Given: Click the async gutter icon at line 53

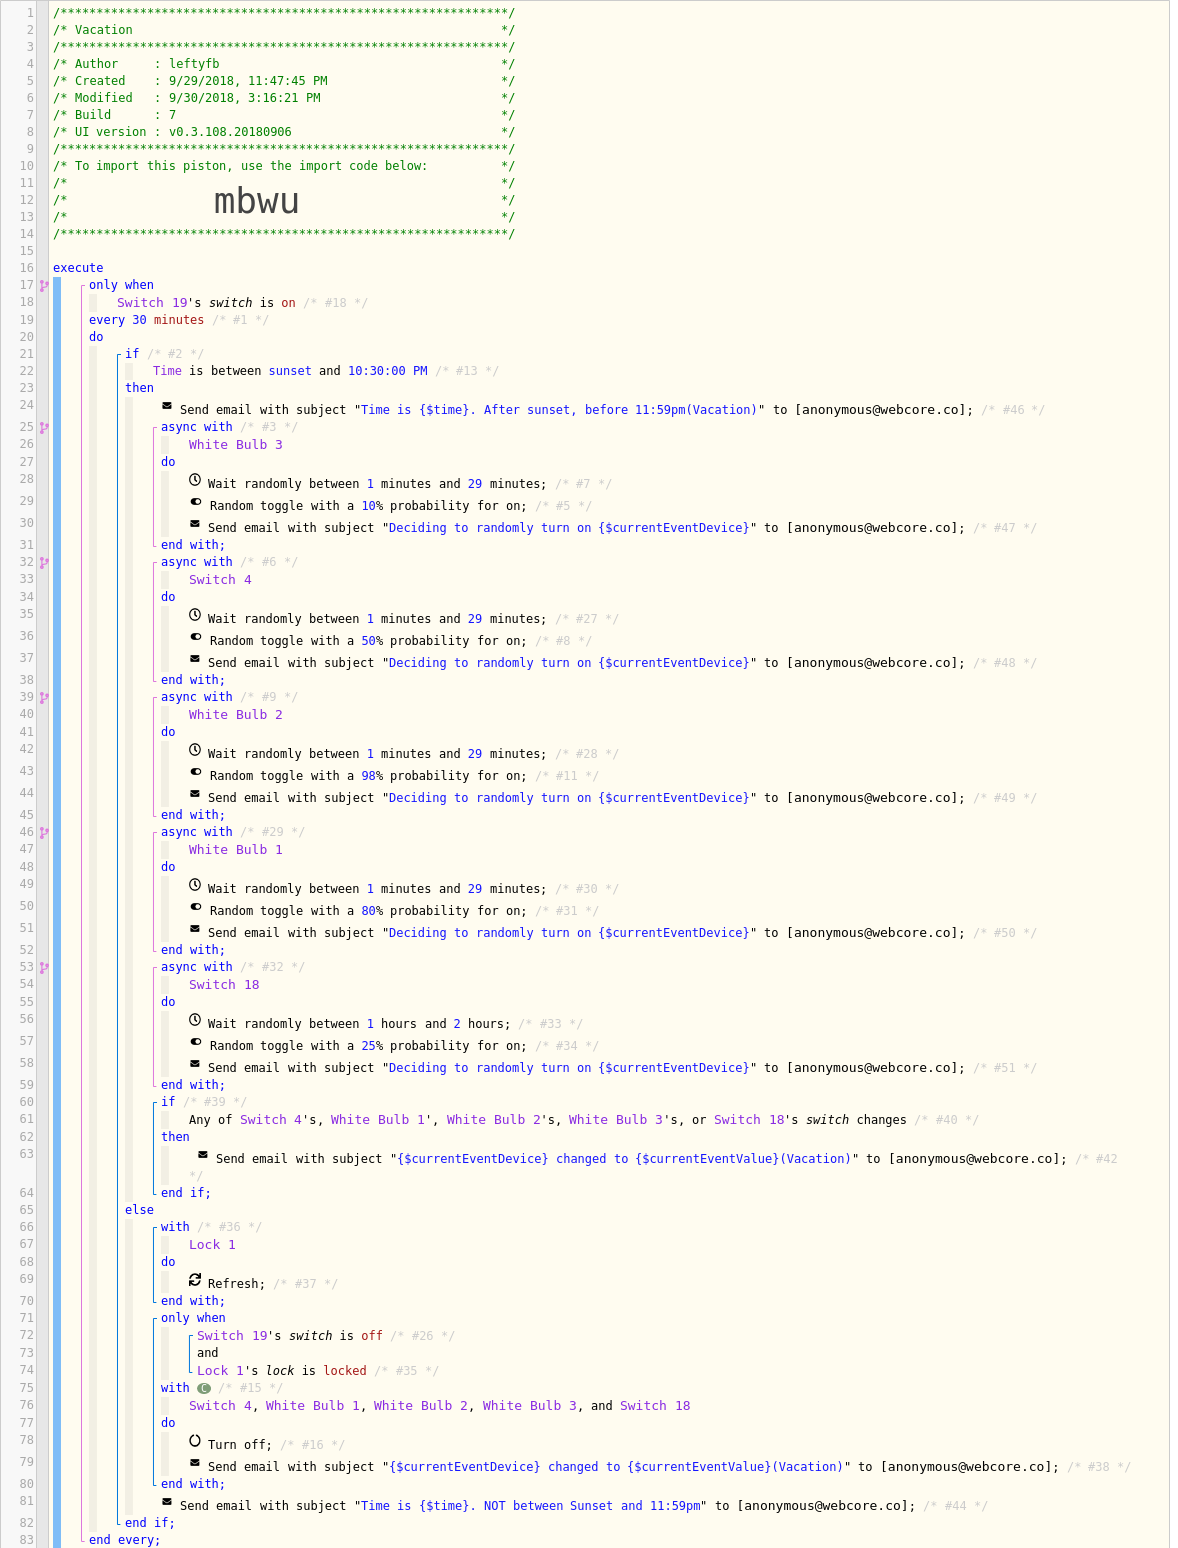Looking at the screenshot, I should point(44,967).
